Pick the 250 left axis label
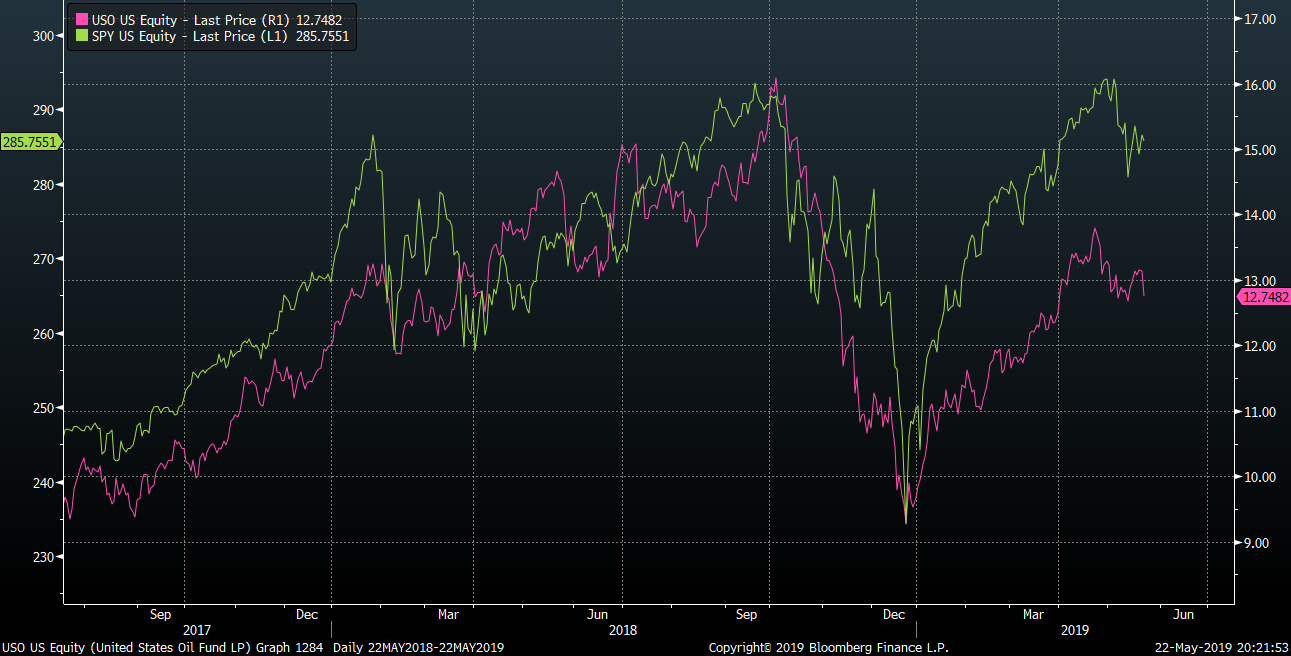Image resolution: width=1291 pixels, height=656 pixels. coord(44,408)
